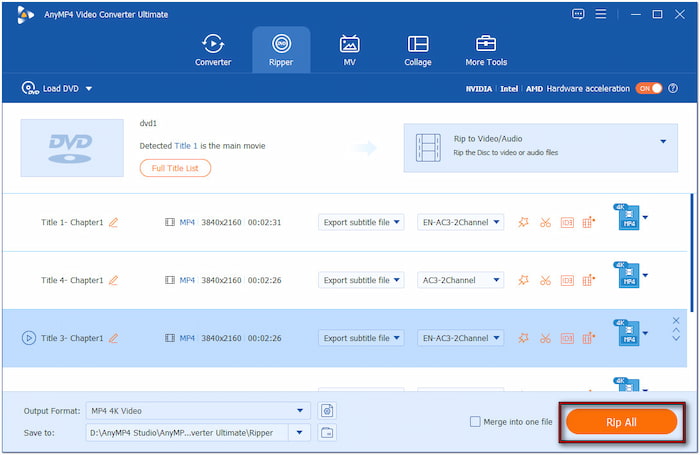Open EN-AC3-2Channel audio dropdown for Title 3

tap(460, 338)
